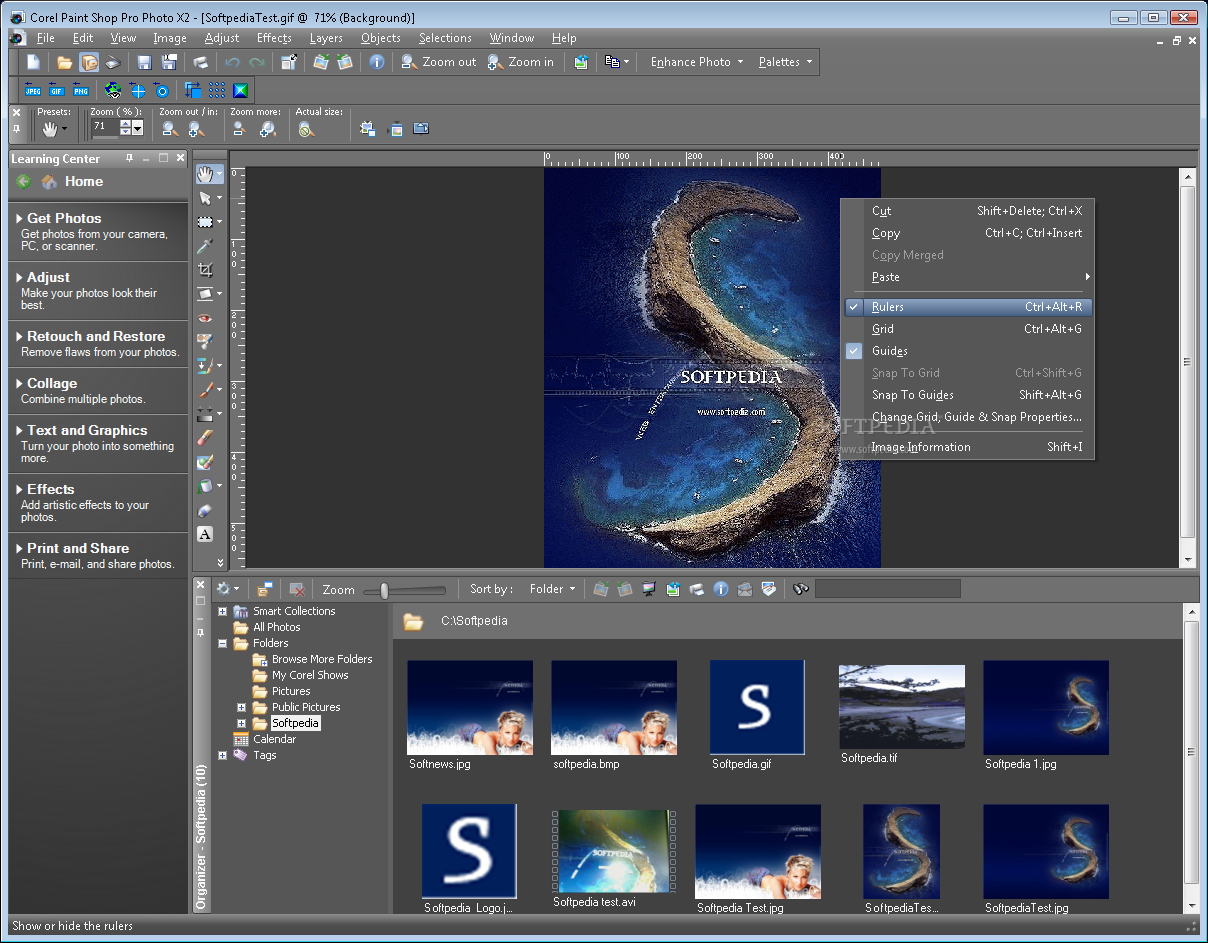Click the Print icon in the toolbar

pos(201,62)
